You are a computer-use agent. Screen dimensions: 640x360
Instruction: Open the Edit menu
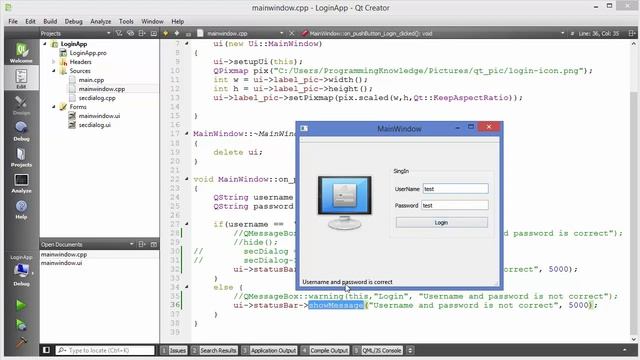tap(30, 21)
